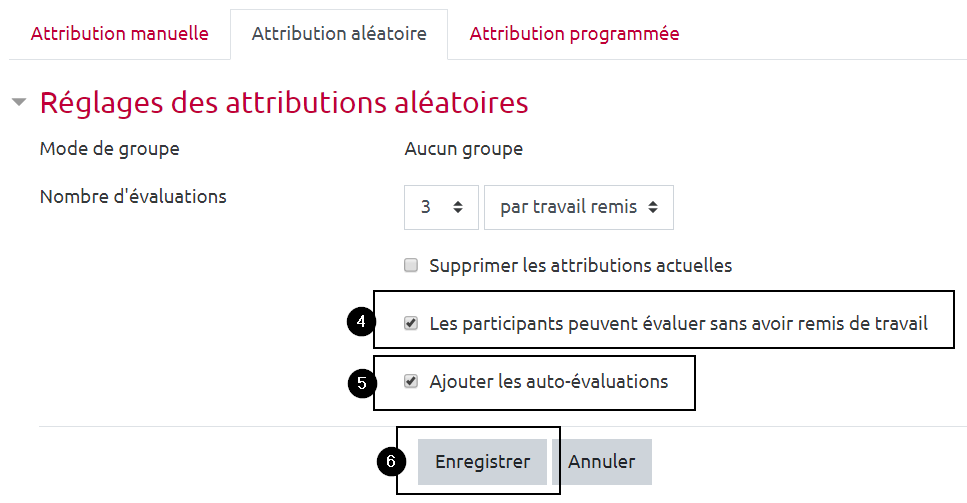Collapse the Réglages des attributions aléatoires section

click(19, 103)
